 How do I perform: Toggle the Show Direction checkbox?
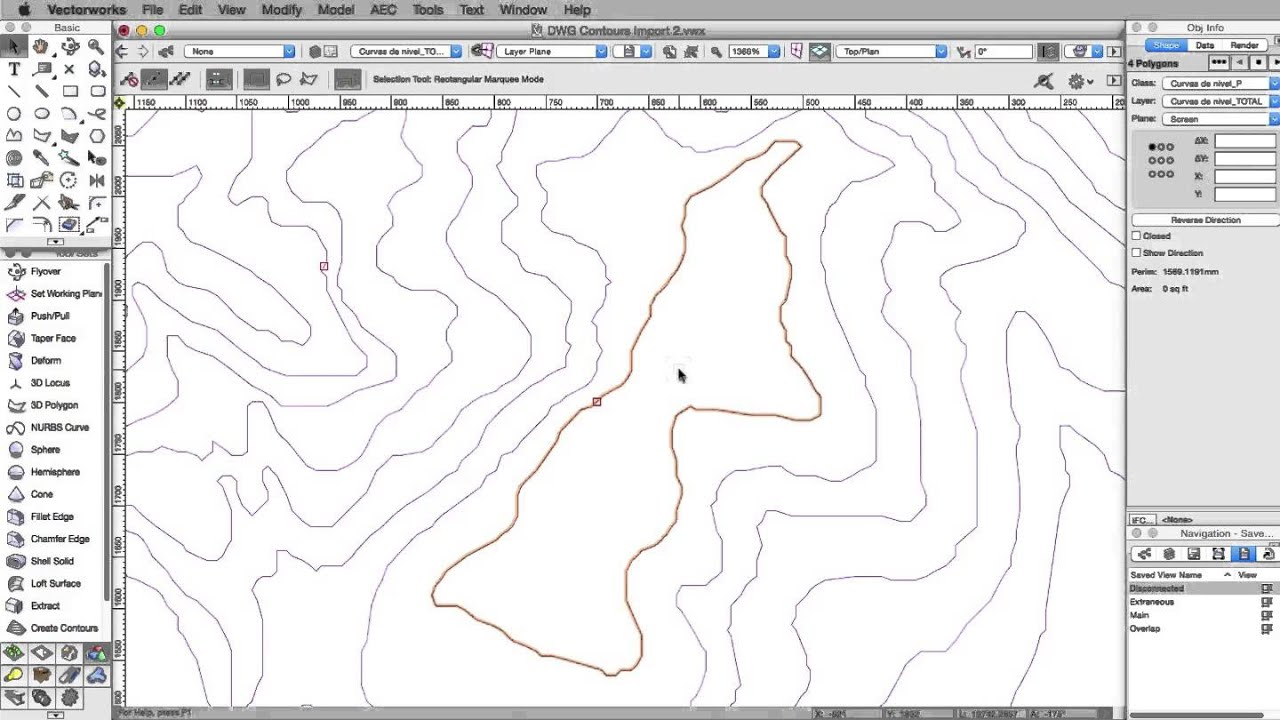pyautogui.click(x=1136, y=253)
